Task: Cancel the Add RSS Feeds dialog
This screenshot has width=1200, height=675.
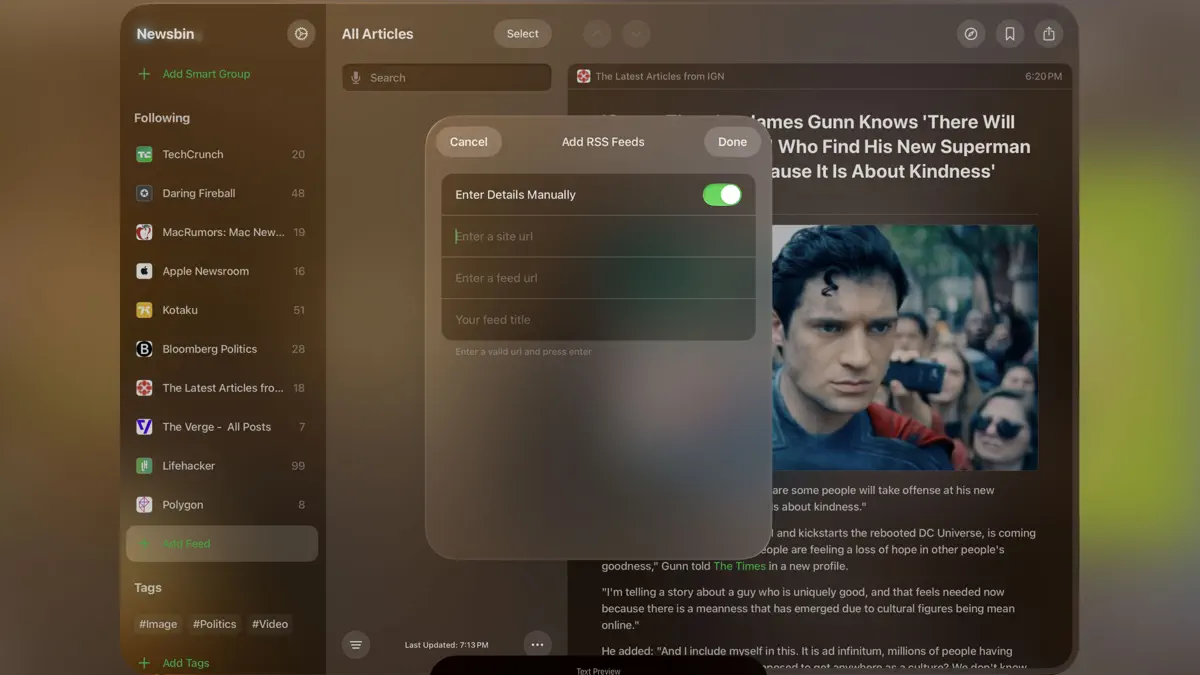Action: (468, 141)
